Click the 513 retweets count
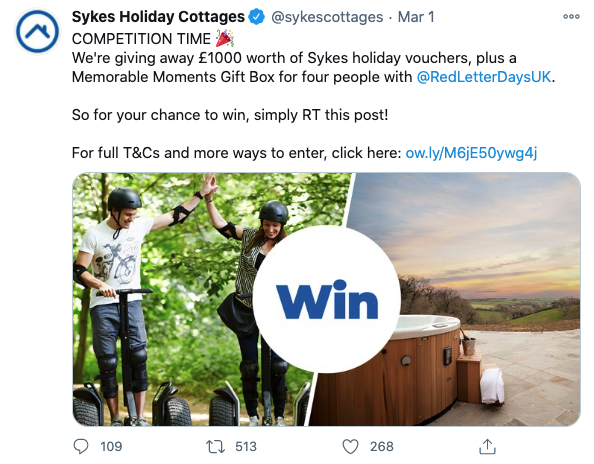 [x=246, y=447]
